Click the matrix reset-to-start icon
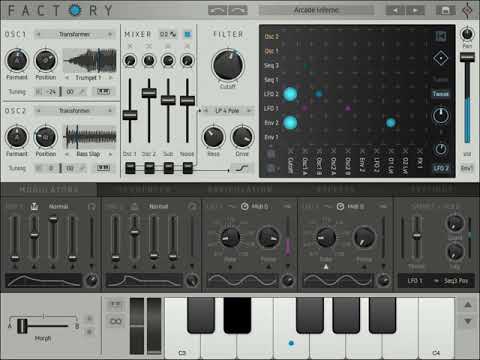Viewport: 480px width, 360px height. click(441, 36)
